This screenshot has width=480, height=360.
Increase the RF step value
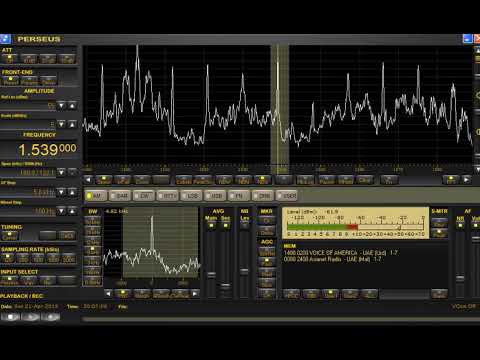click(72, 192)
